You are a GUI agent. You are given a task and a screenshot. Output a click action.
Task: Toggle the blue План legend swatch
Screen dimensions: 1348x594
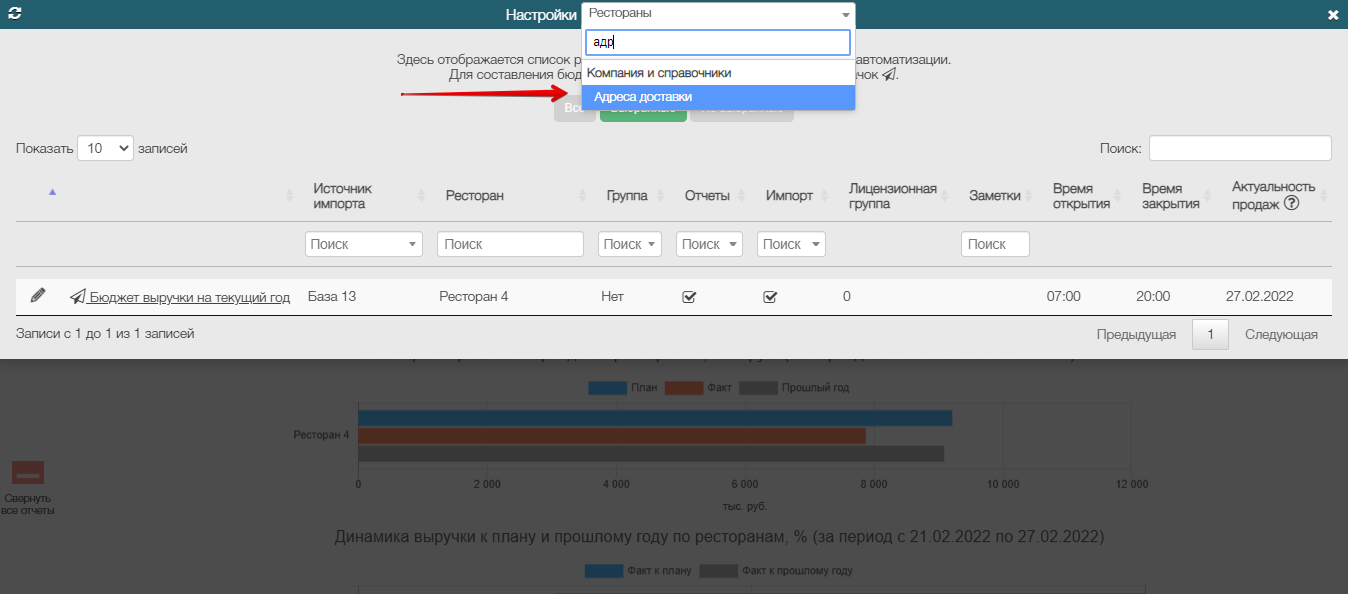(607, 387)
